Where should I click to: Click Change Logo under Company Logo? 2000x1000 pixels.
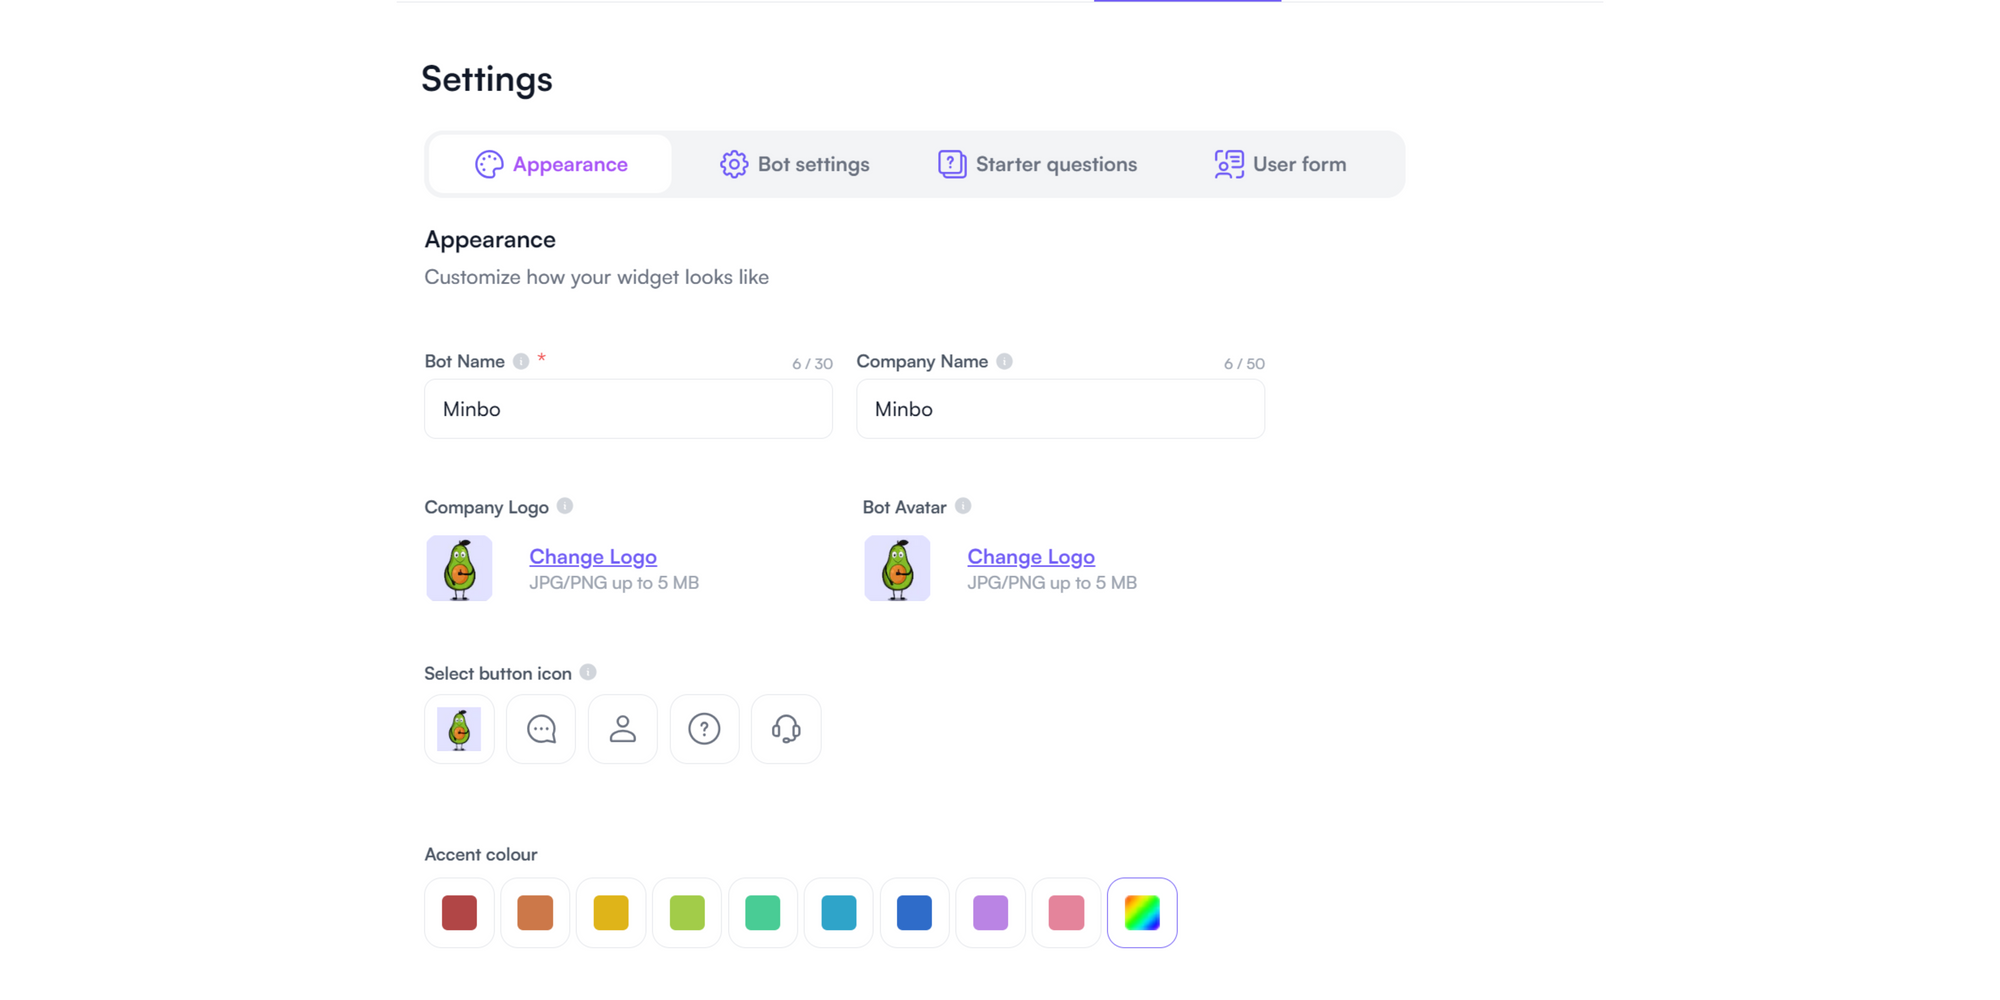click(593, 556)
